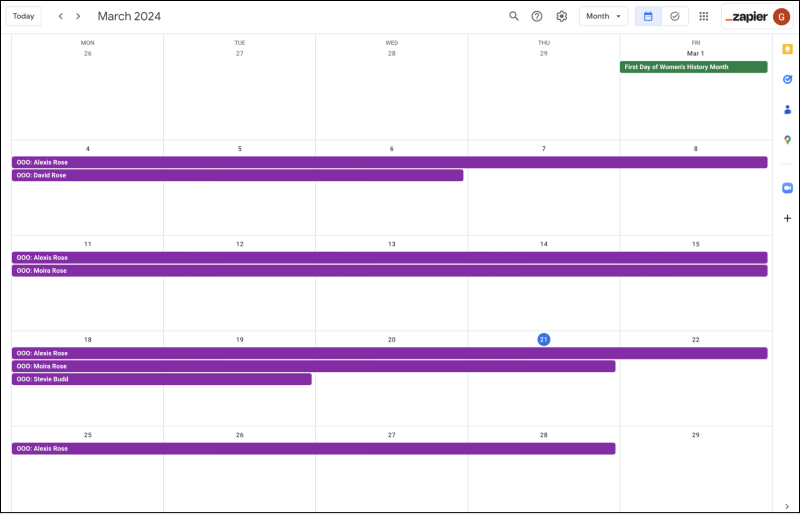Go to the next month
This screenshot has height=514, width=800.
[78, 16]
